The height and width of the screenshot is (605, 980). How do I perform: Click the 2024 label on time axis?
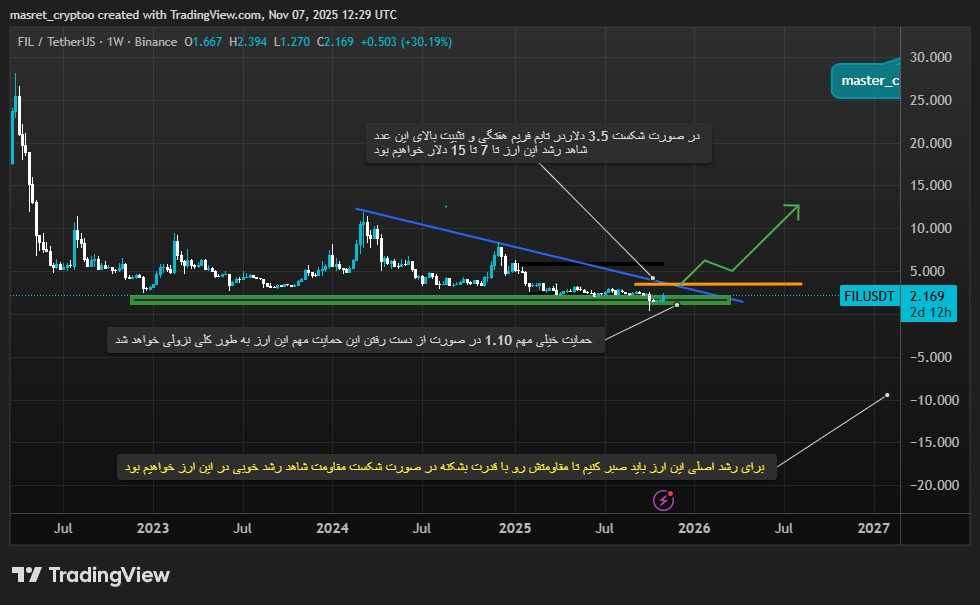coord(332,527)
